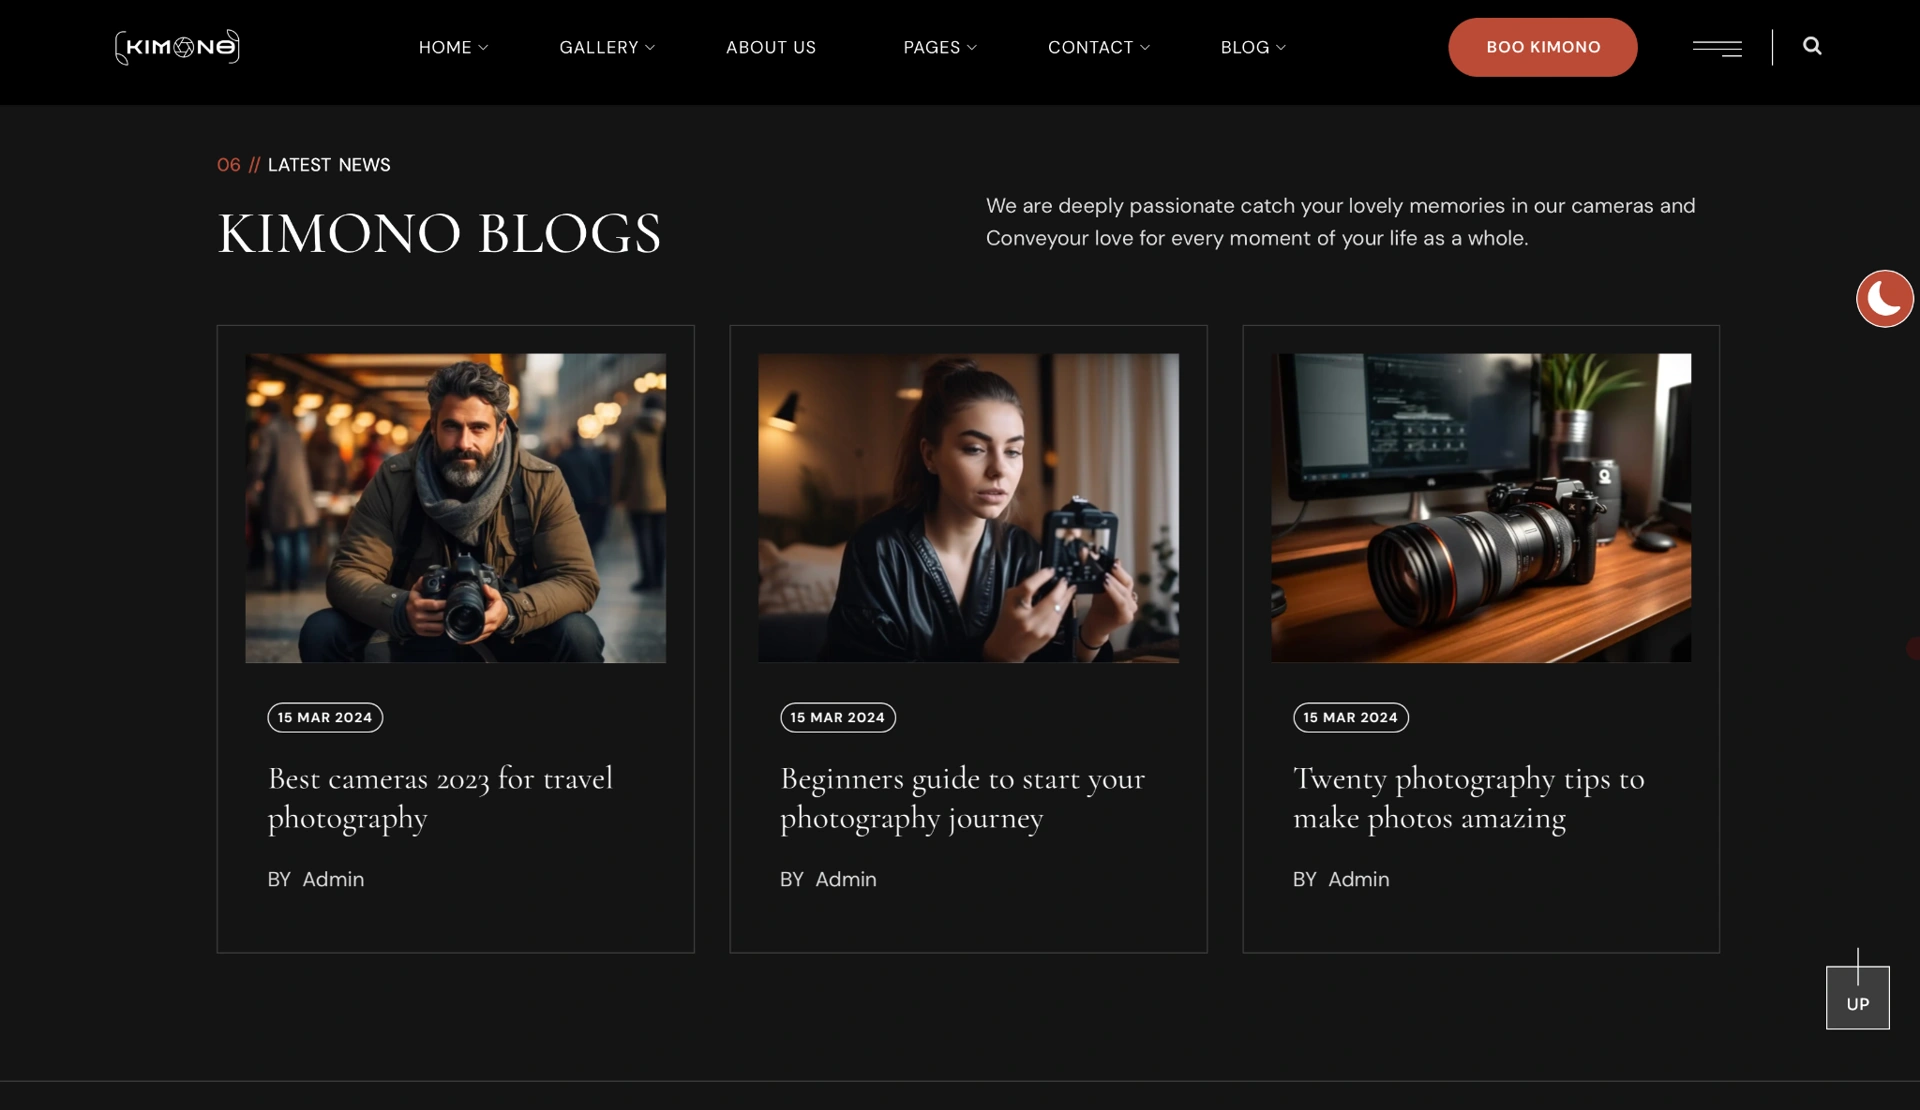Click Admin author under Beginners guide post
Screen dimensions: 1920x1110
coord(846,879)
